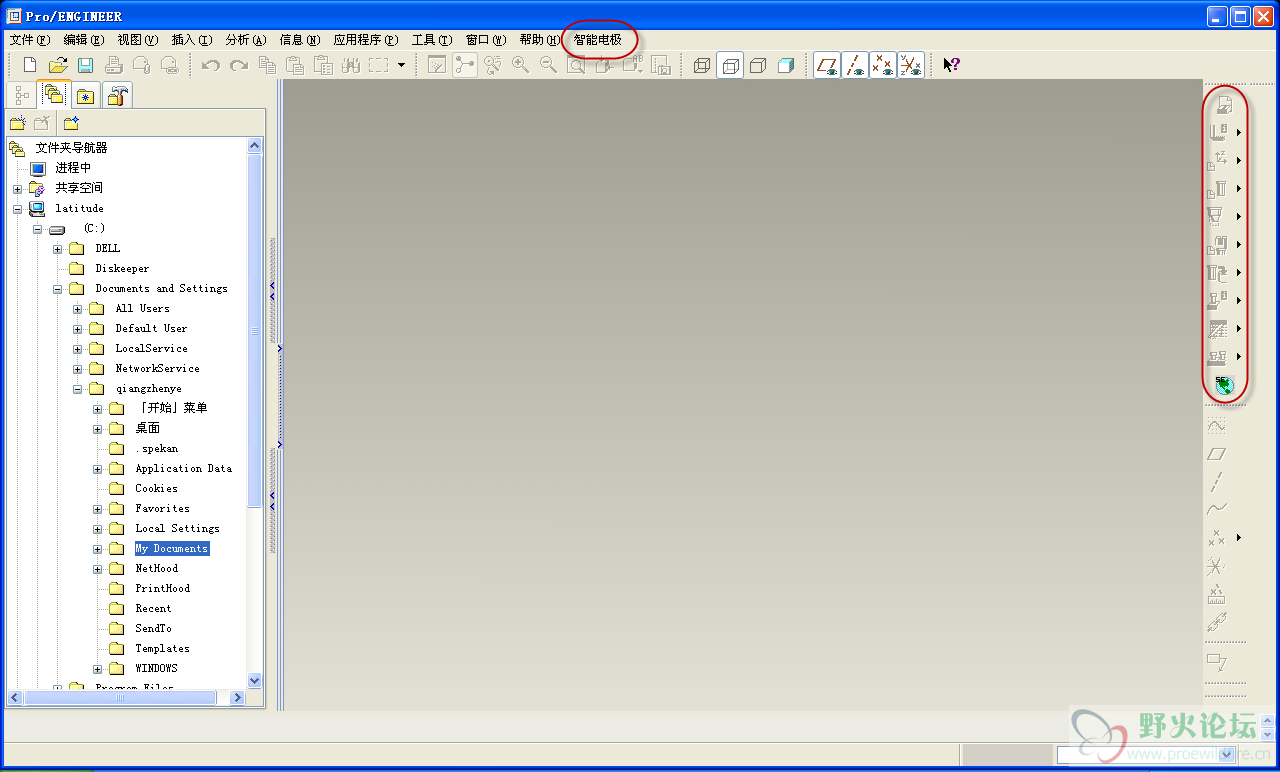Image resolution: width=1280 pixels, height=772 pixels.
Task: Toggle datum points display
Action: (x=883, y=65)
